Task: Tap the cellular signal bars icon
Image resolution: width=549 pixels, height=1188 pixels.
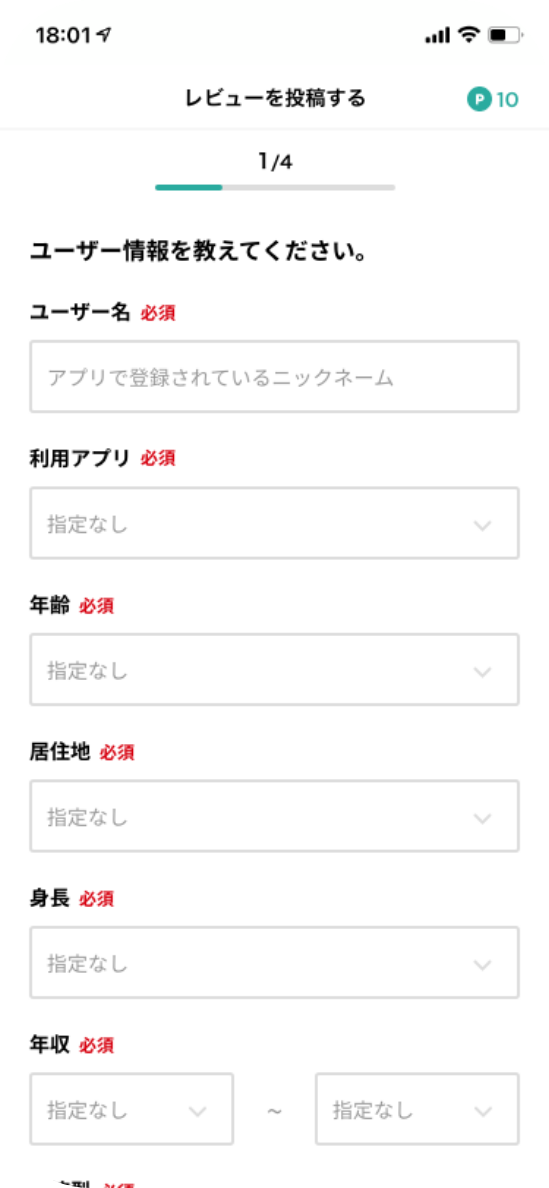Action: coord(438,35)
